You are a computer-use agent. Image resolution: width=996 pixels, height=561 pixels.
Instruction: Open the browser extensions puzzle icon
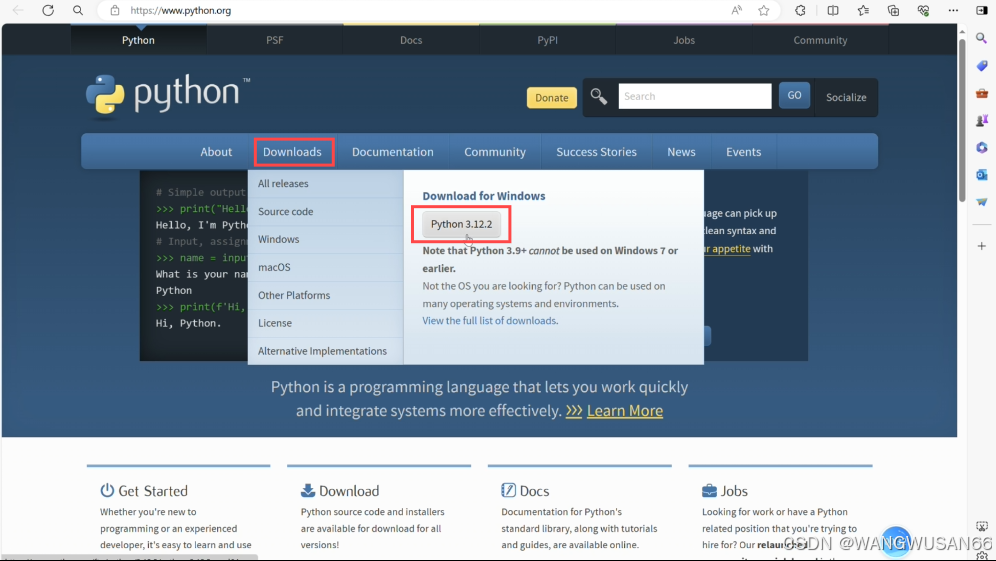[x=800, y=10]
